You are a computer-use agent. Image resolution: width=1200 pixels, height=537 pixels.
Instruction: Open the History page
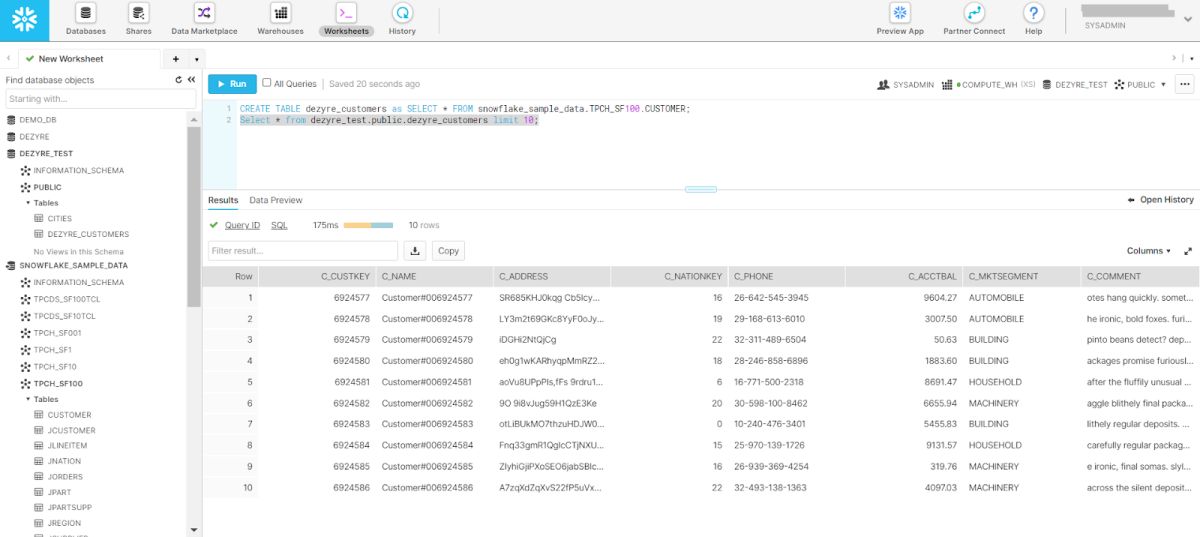click(x=402, y=19)
